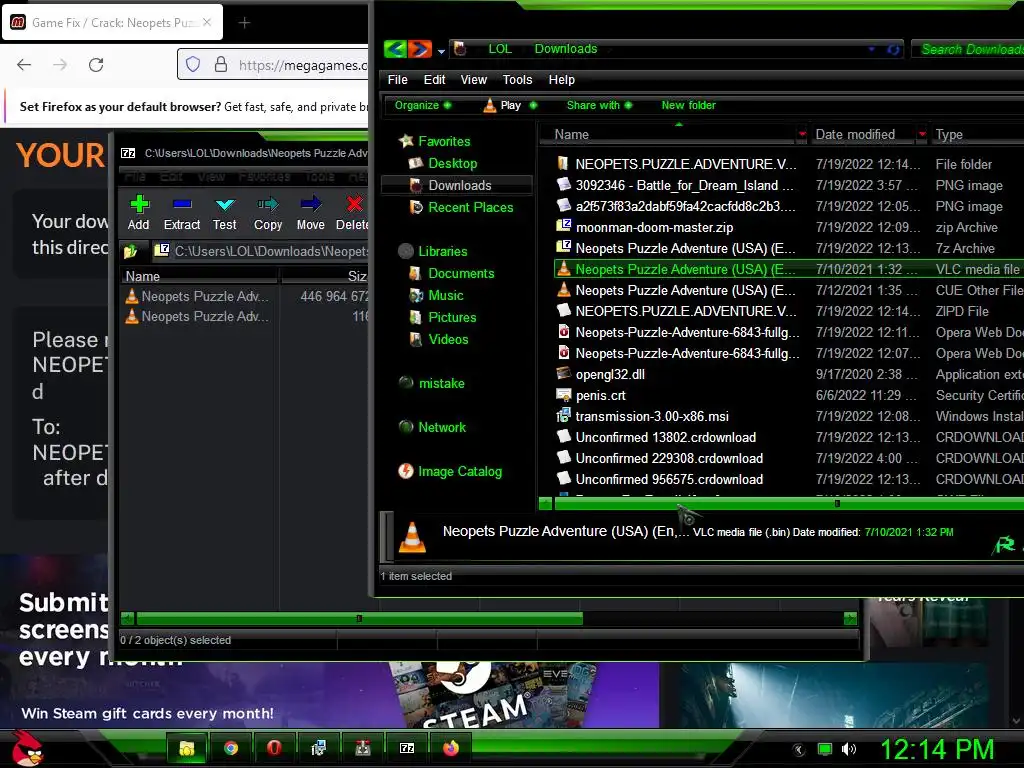Select Network in the navigation pane
Image resolution: width=1024 pixels, height=768 pixels.
point(441,427)
